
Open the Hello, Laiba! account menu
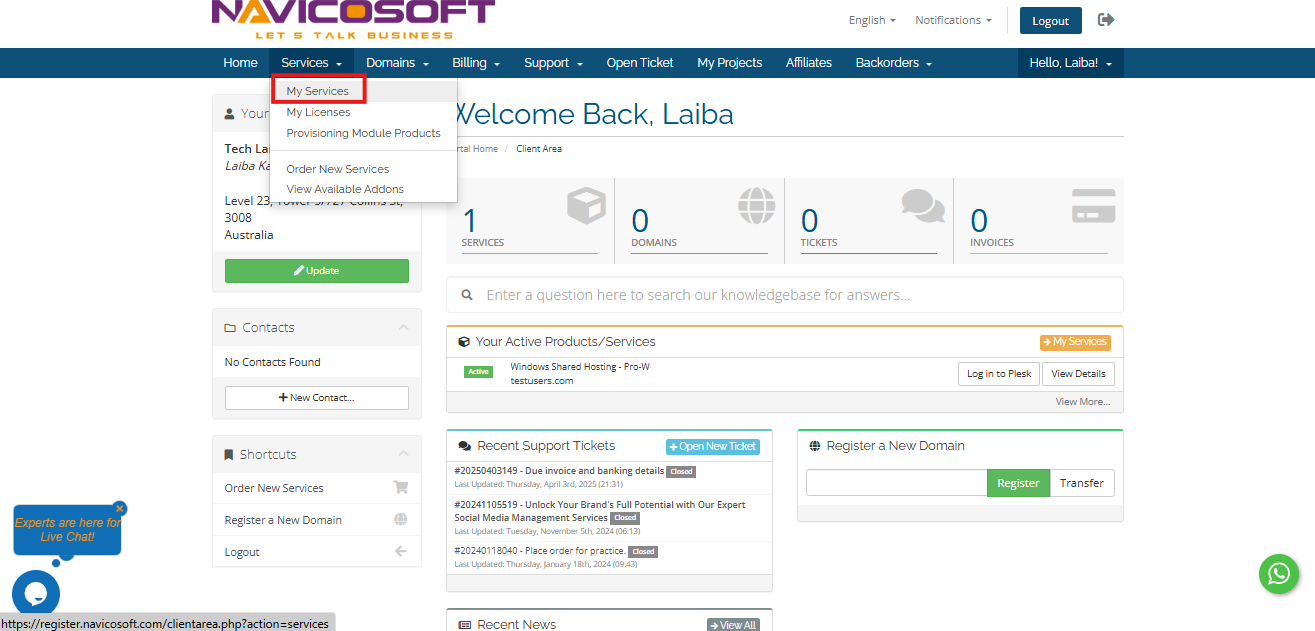(x=1070, y=63)
